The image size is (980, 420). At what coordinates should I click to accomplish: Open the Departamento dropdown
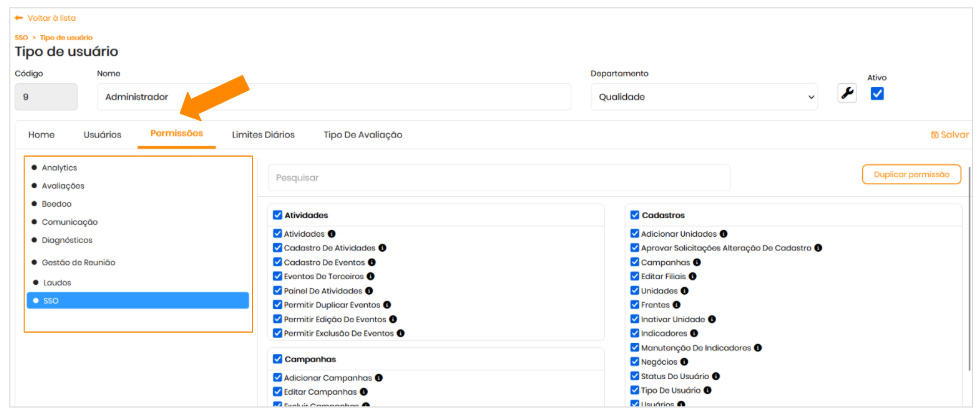coord(704,97)
